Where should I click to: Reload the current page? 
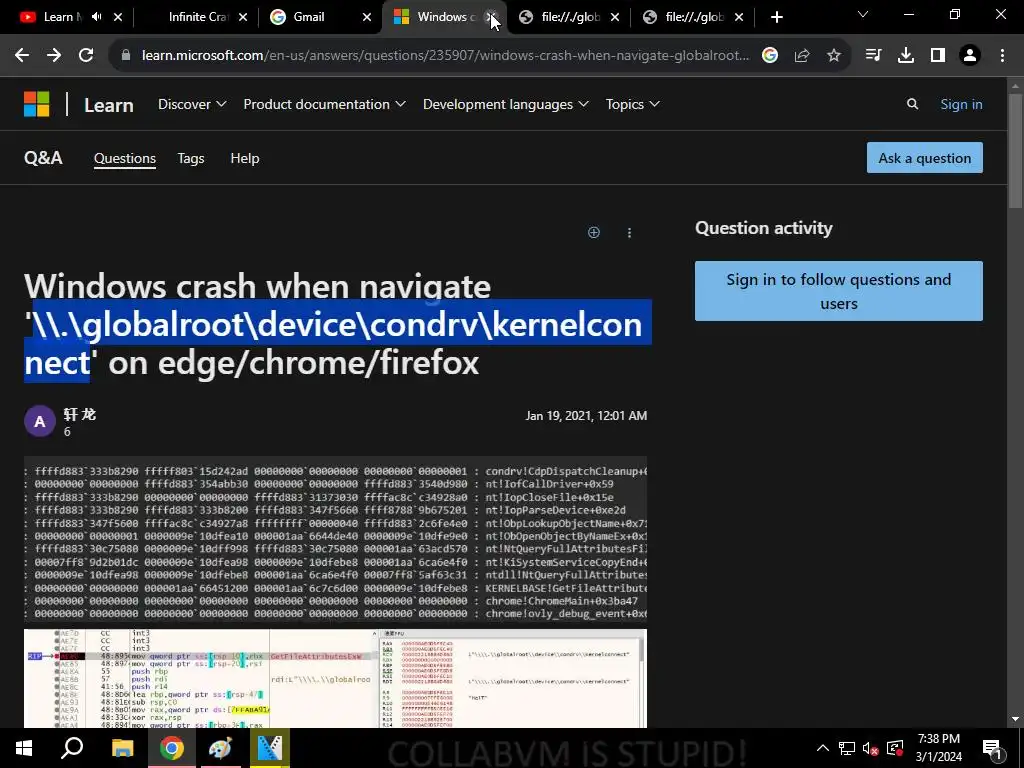coord(86,56)
